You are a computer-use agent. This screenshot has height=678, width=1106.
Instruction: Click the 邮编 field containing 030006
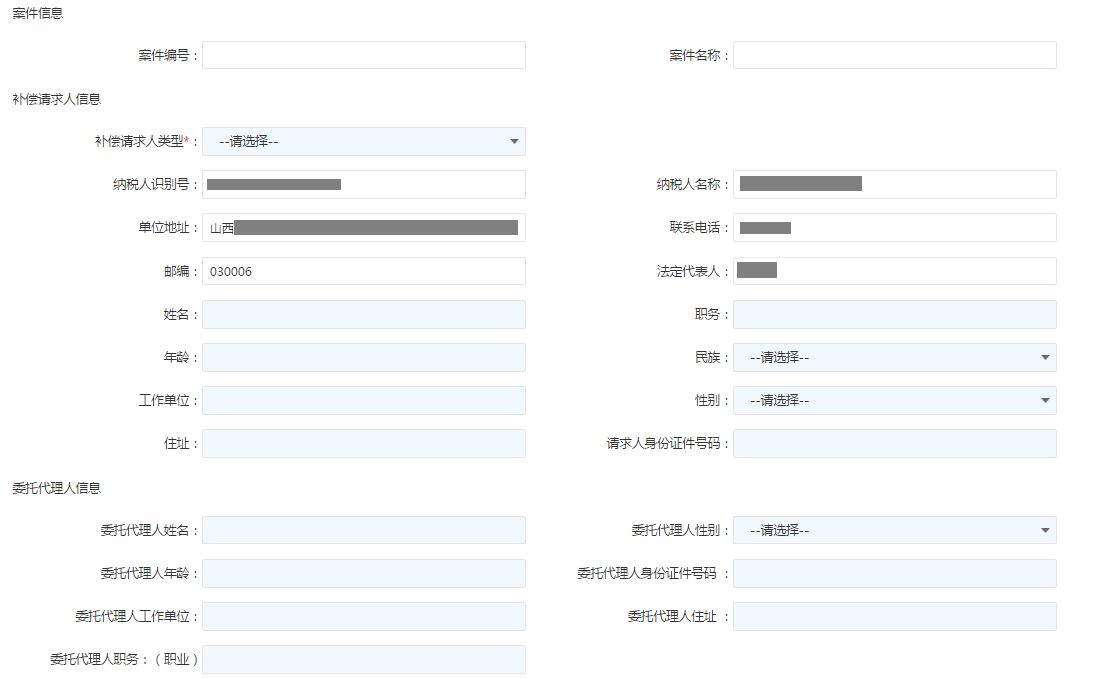[363, 271]
